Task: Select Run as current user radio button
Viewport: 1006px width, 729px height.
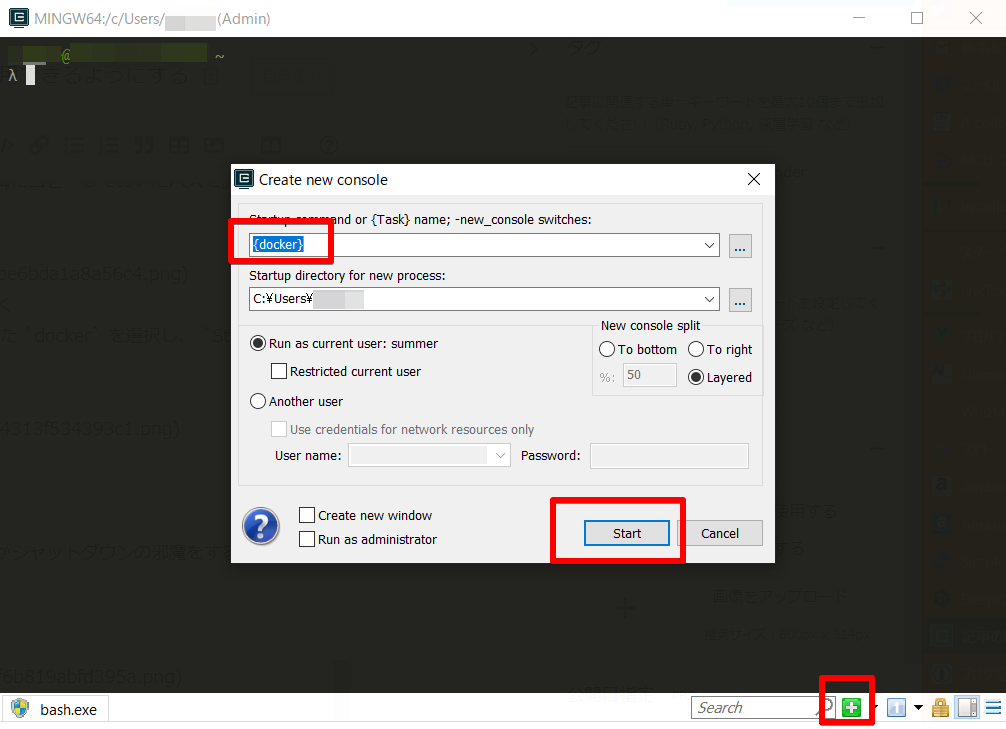Action: [x=257, y=343]
